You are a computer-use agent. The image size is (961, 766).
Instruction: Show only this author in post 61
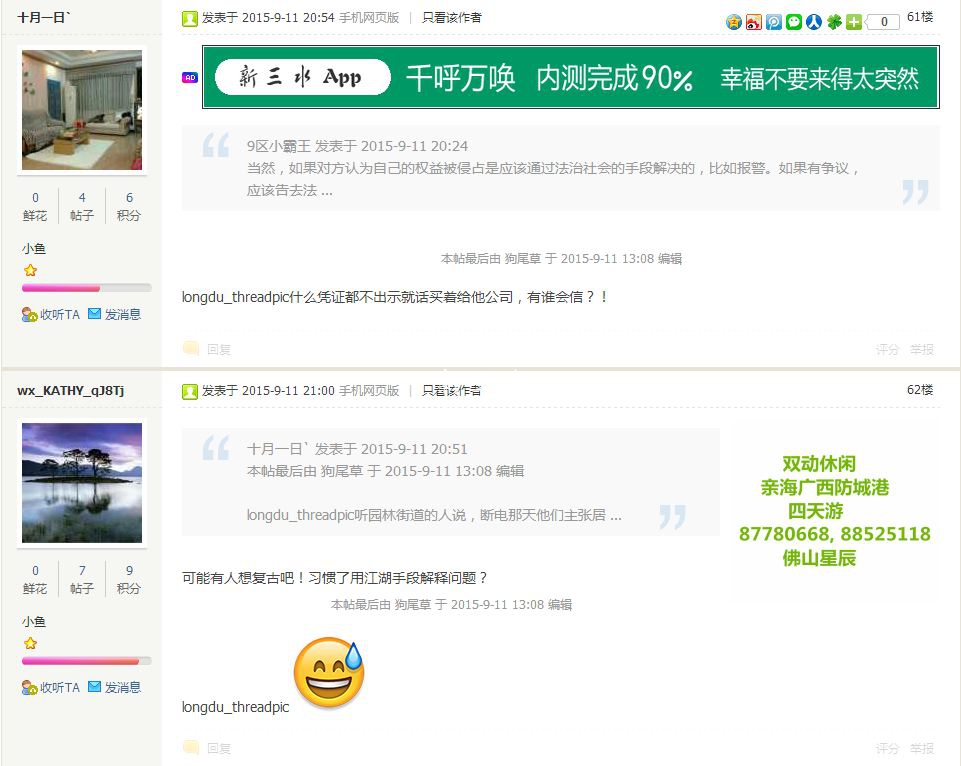point(451,17)
